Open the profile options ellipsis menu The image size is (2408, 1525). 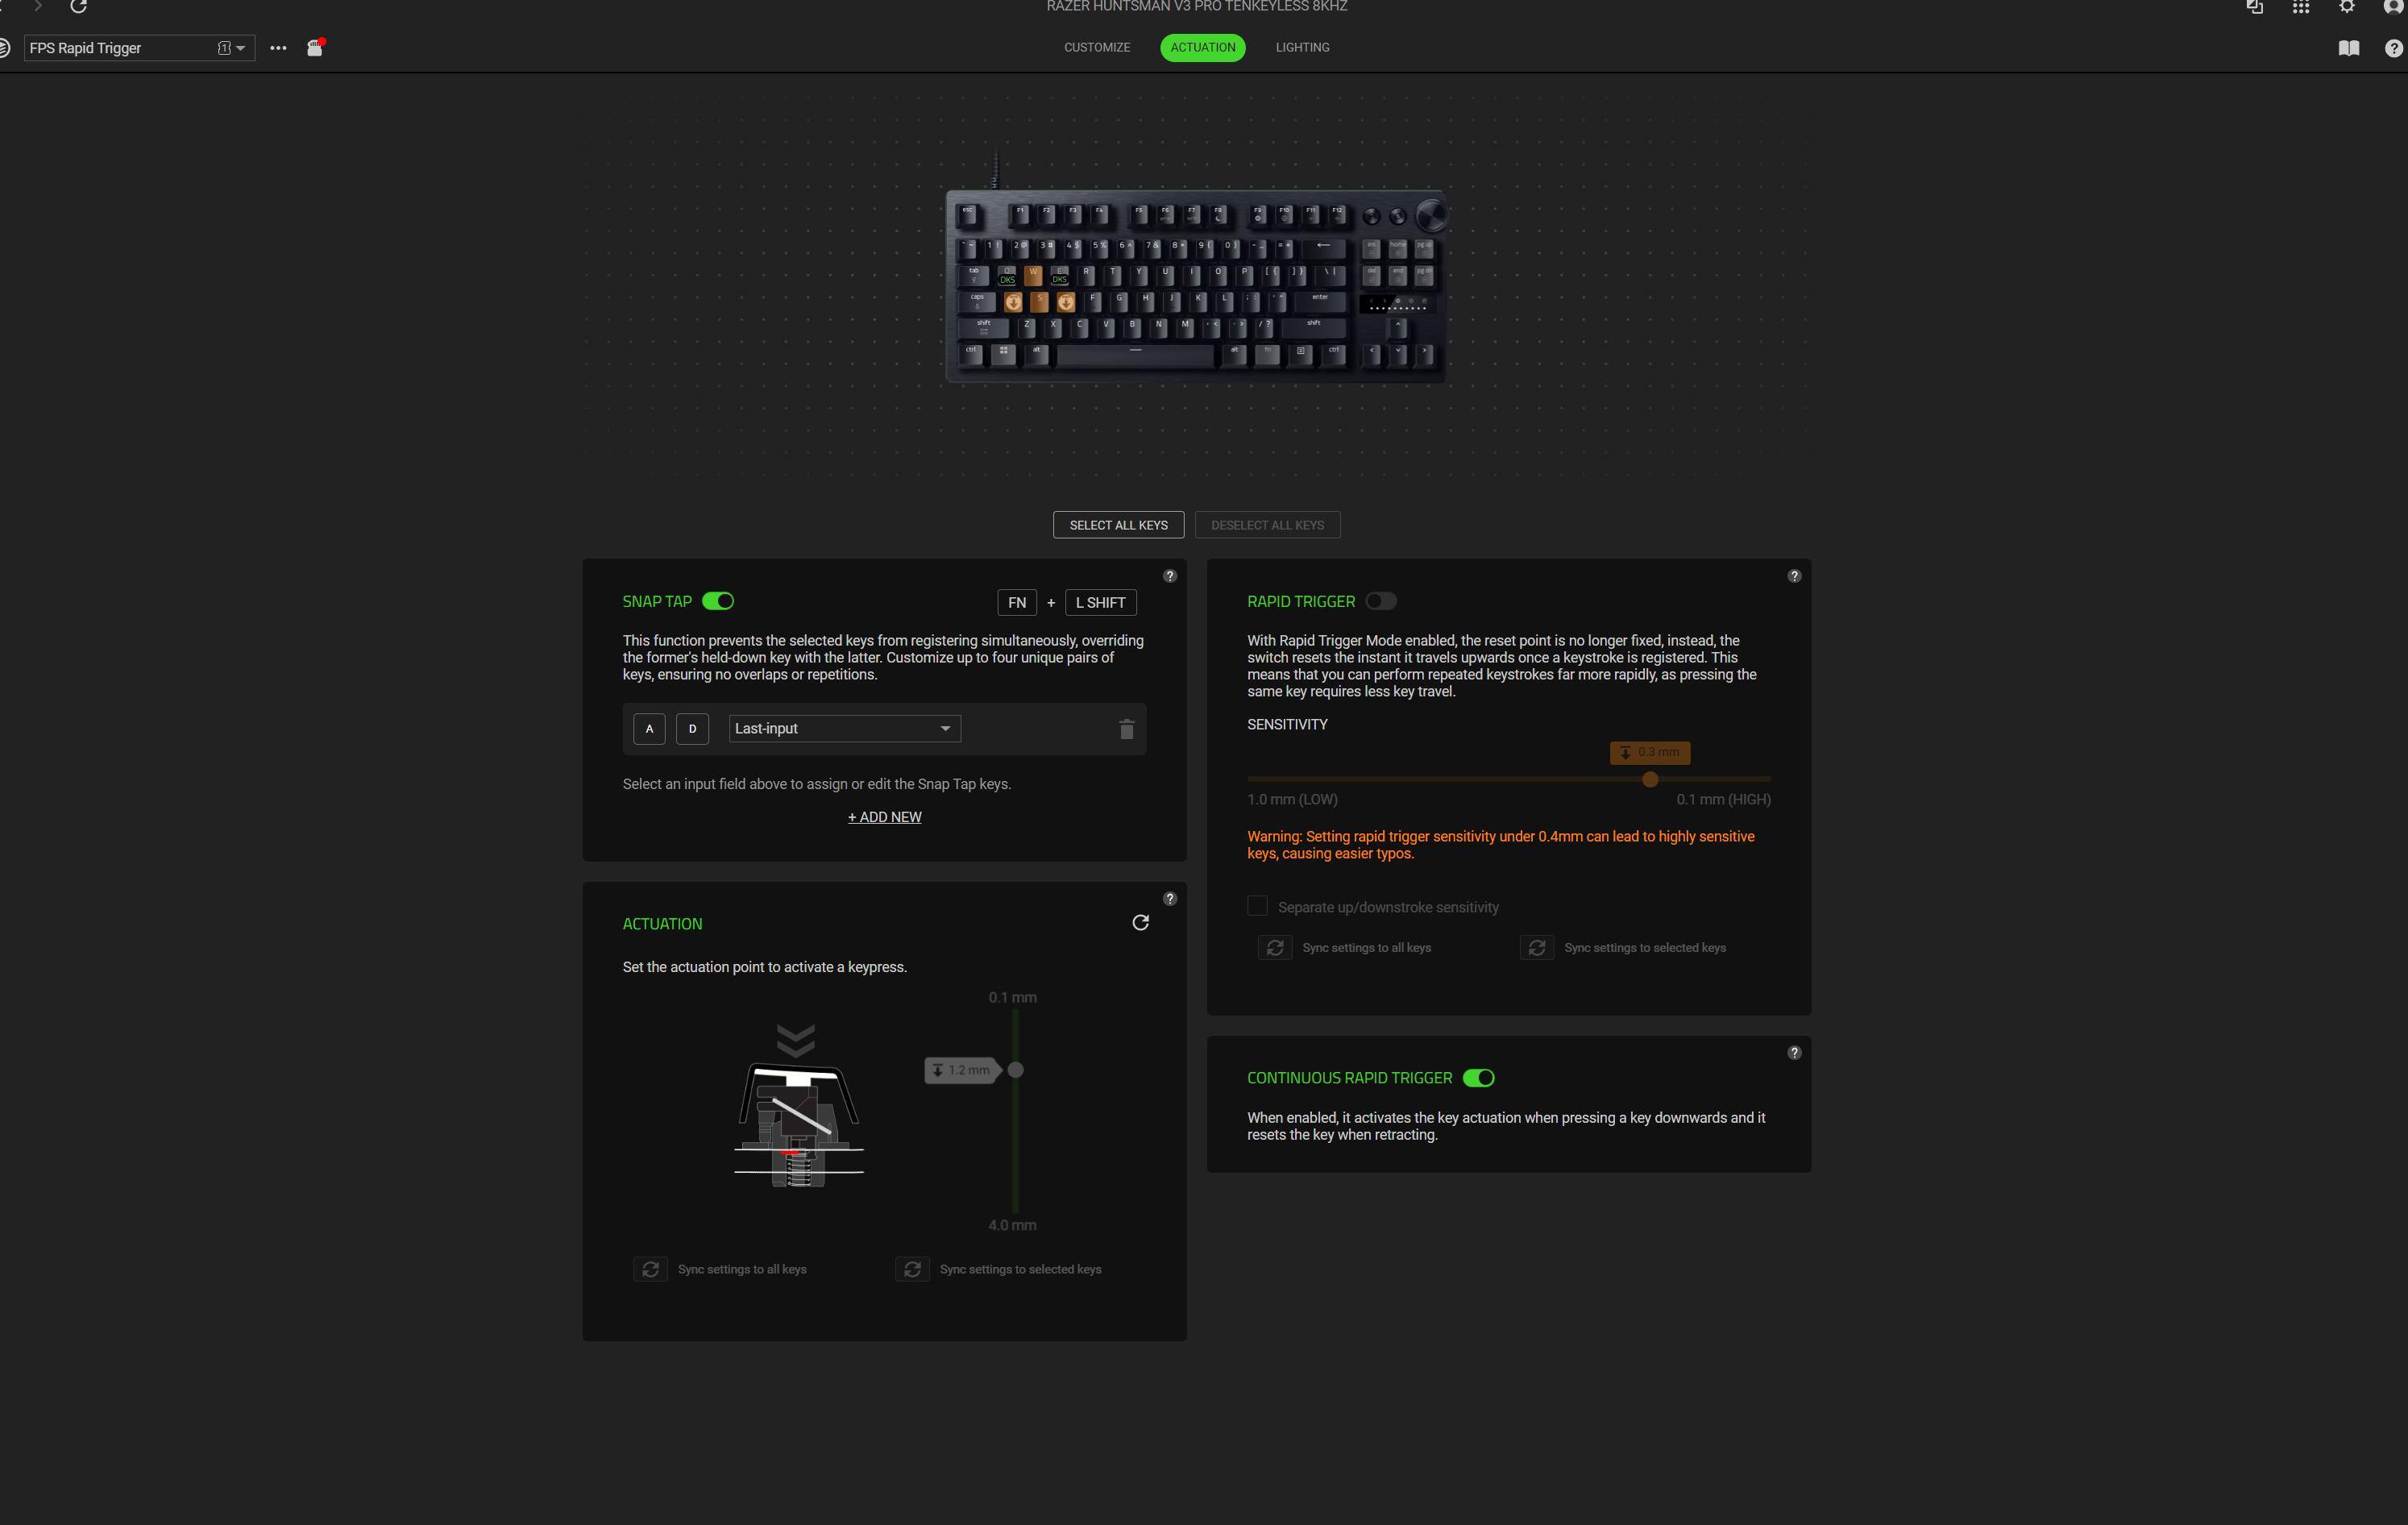[x=278, y=48]
